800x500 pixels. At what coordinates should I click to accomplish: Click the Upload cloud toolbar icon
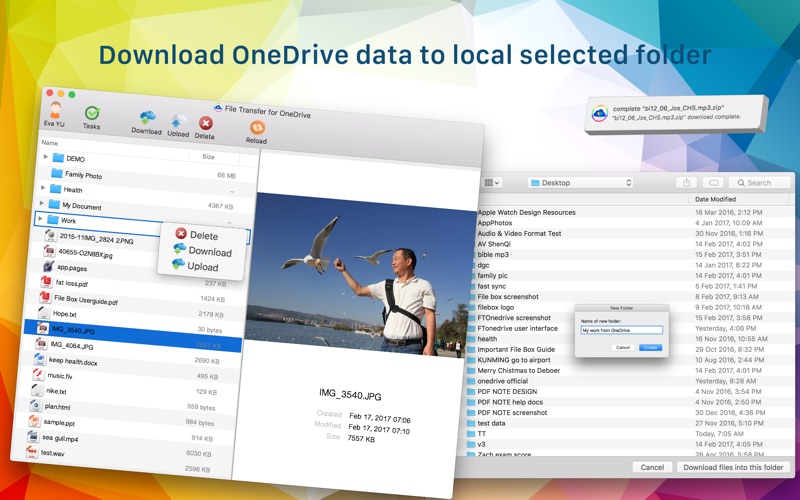(179, 121)
